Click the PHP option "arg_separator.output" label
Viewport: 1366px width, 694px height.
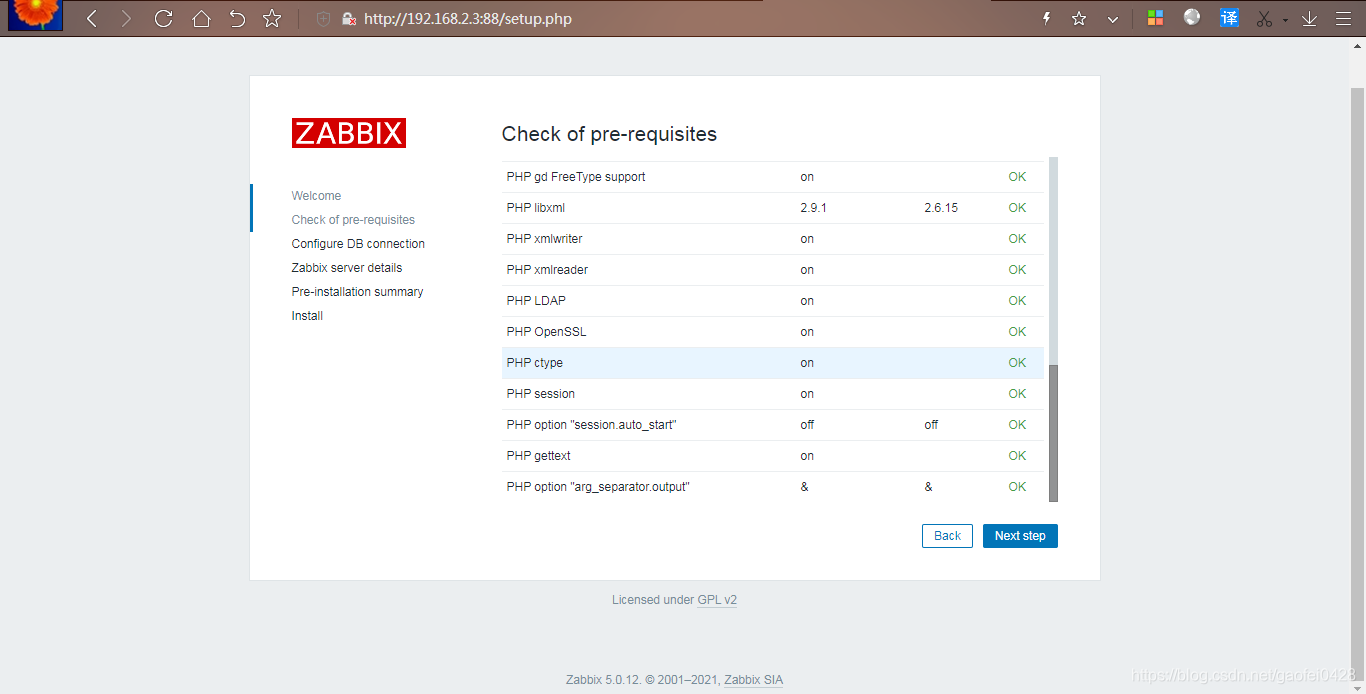pyautogui.click(x=599, y=487)
